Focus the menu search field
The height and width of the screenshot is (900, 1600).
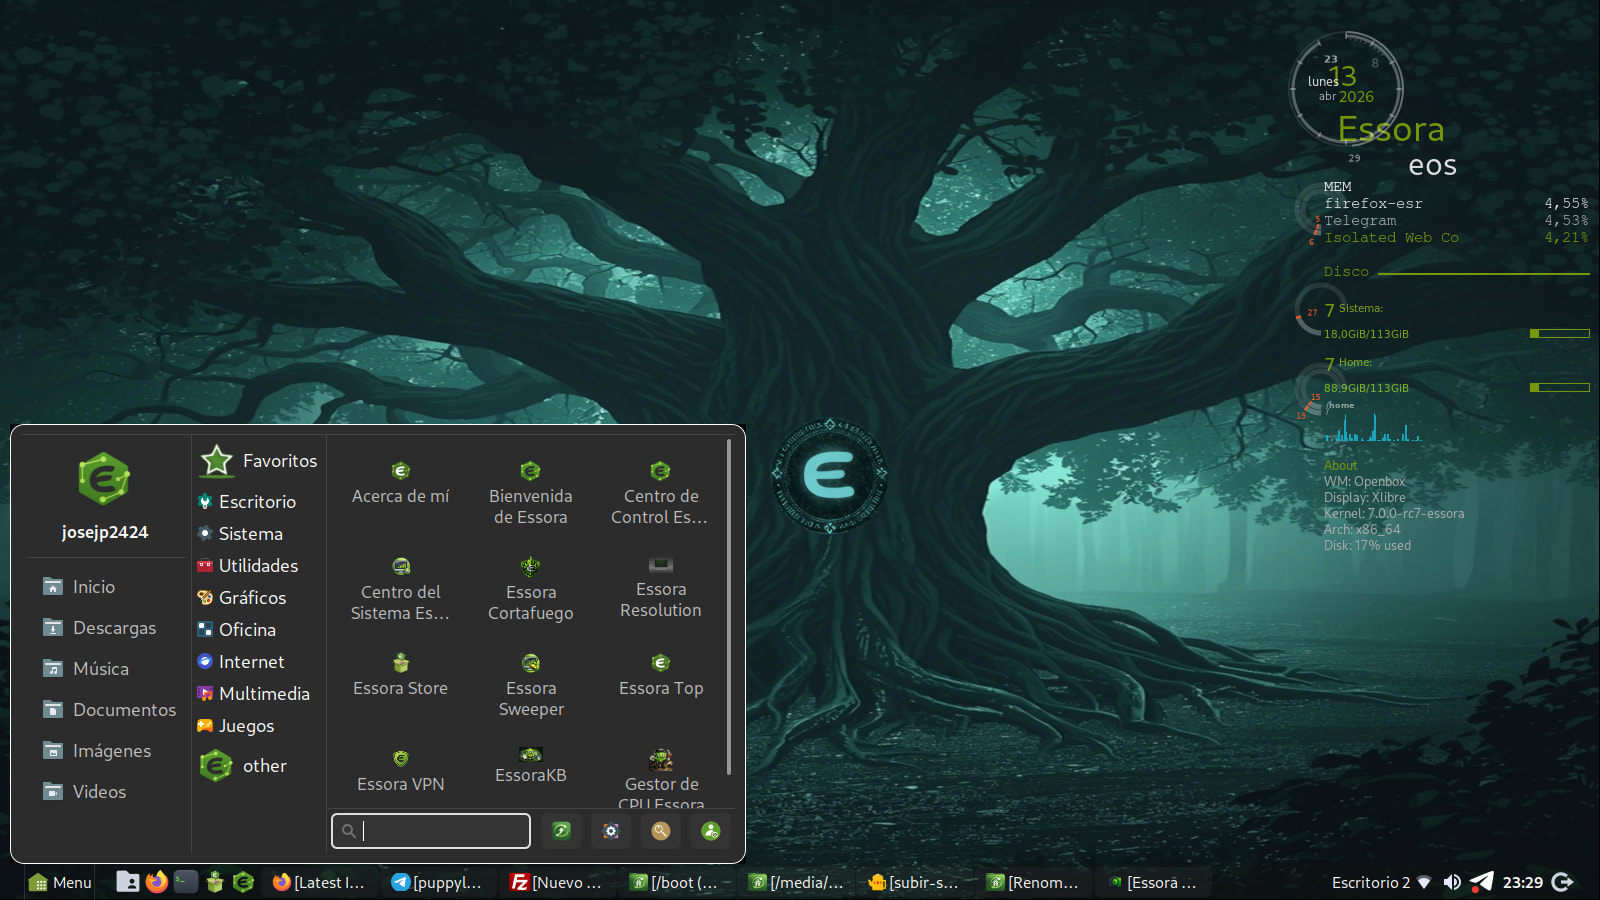pyautogui.click(x=431, y=830)
